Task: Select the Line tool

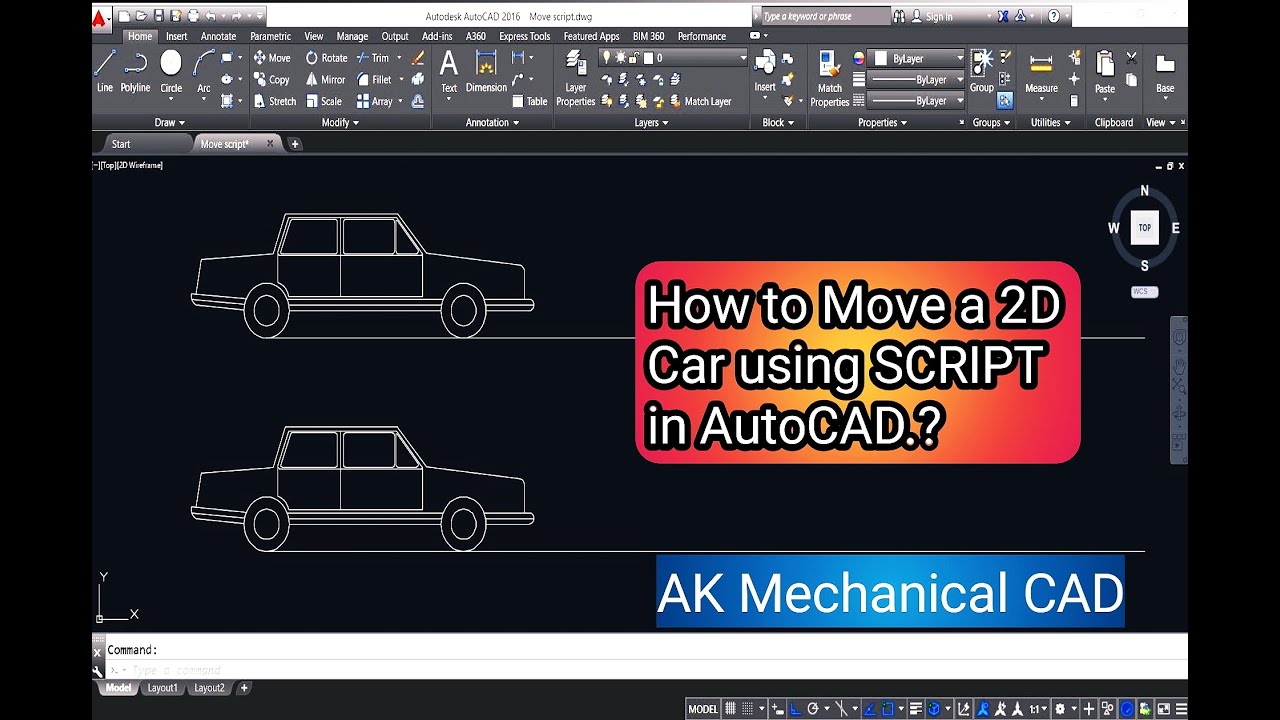Action: pyautogui.click(x=105, y=72)
